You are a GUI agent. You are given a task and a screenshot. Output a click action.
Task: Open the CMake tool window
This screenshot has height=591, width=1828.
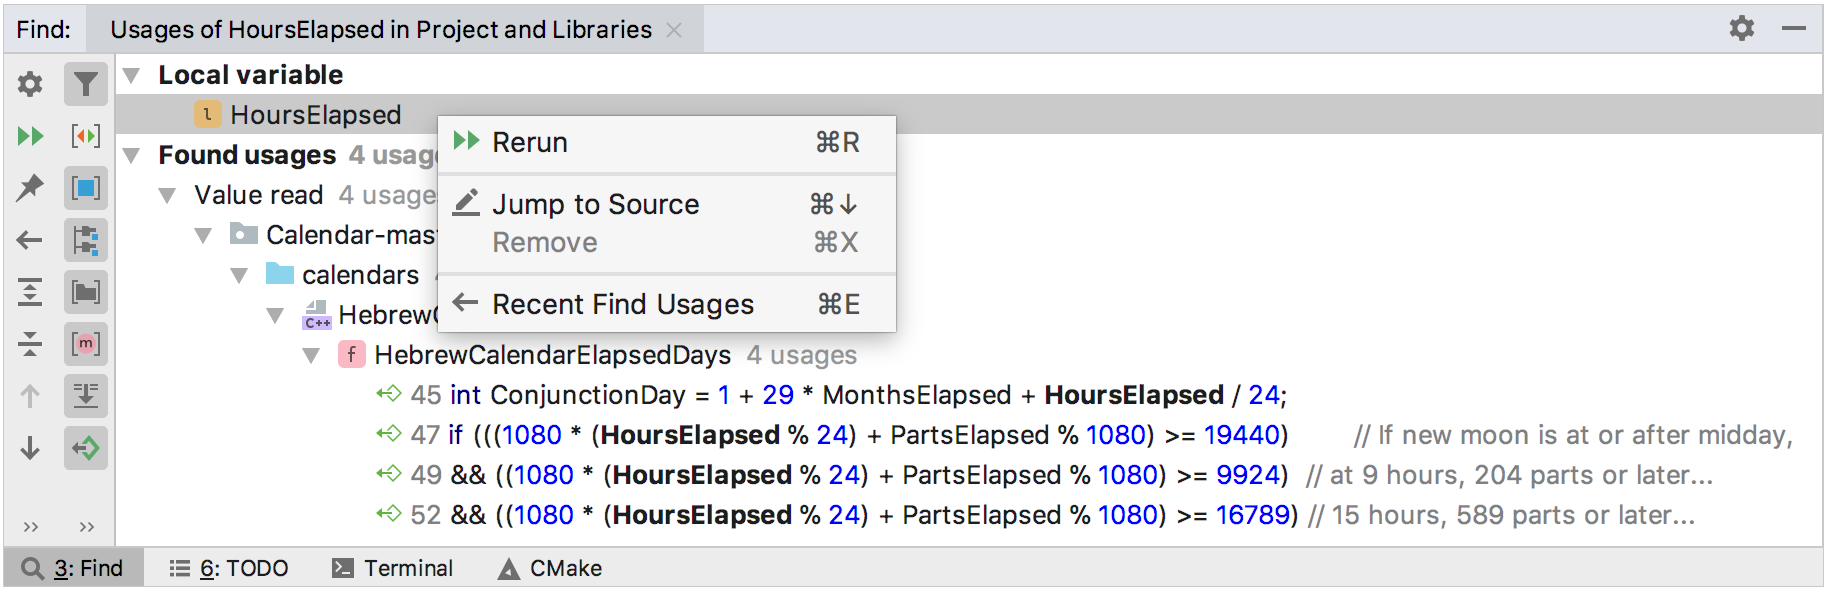click(550, 568)
